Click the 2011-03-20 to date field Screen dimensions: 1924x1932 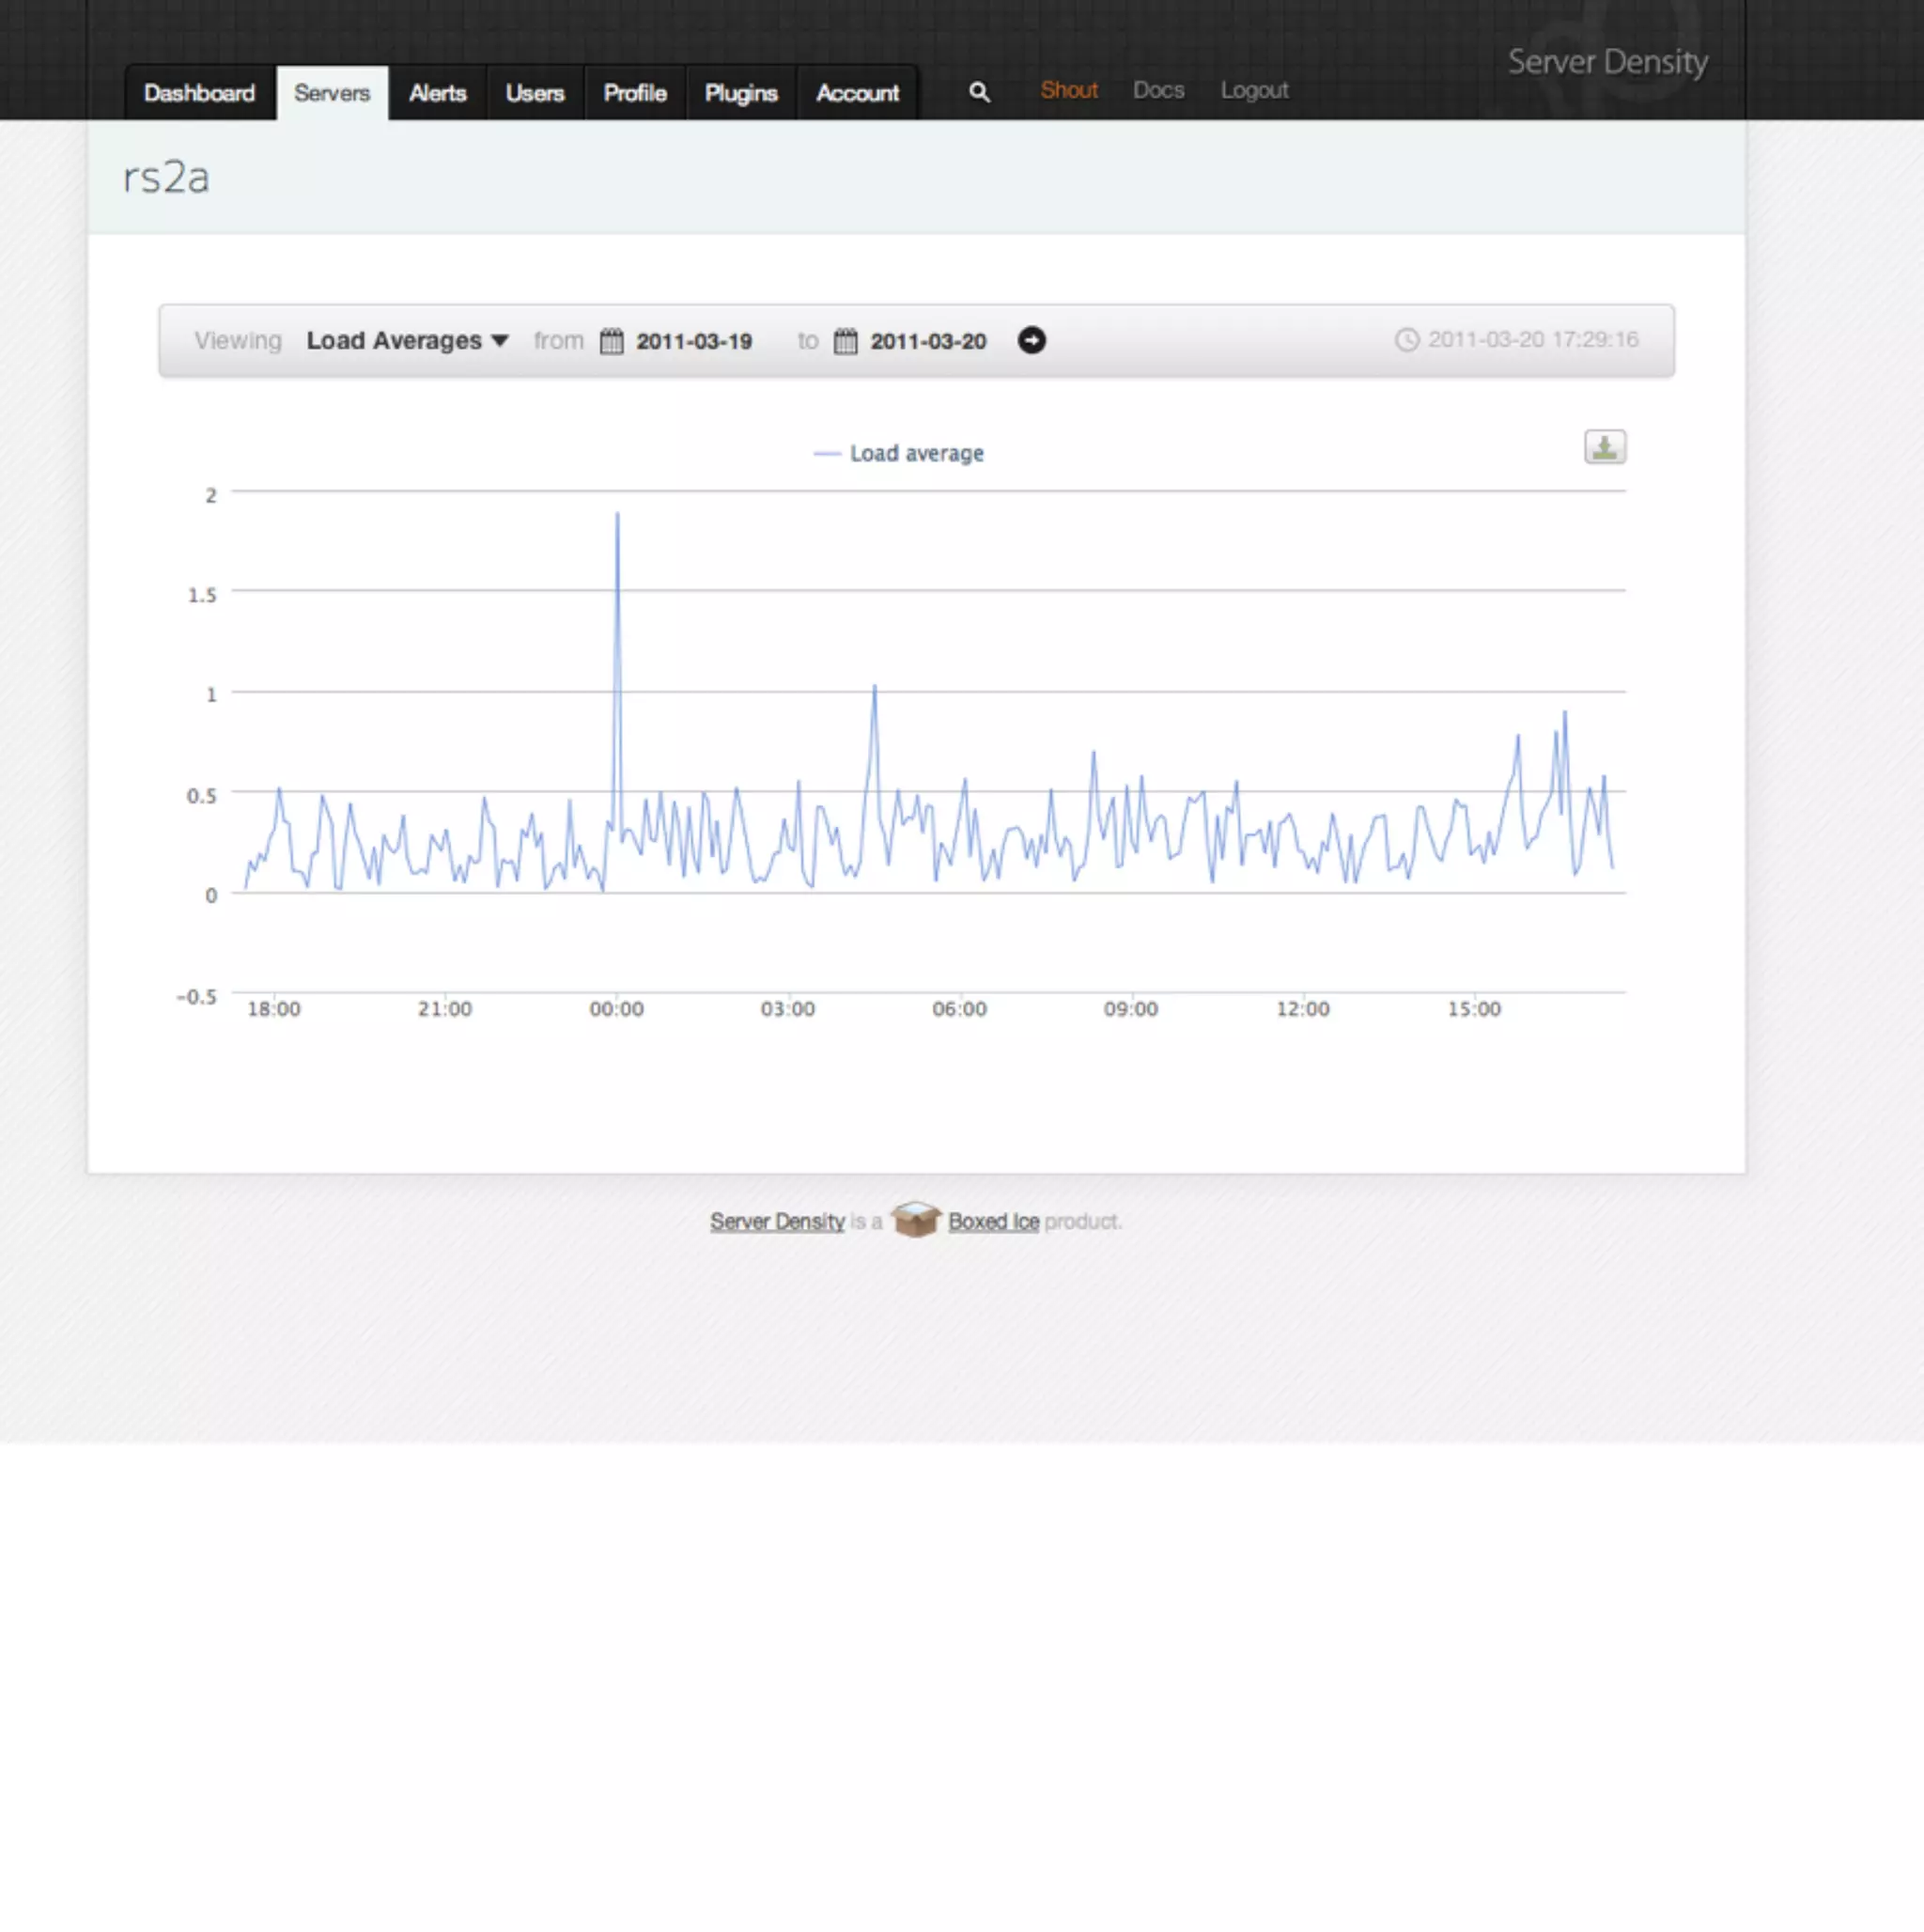tap(927, 341)
